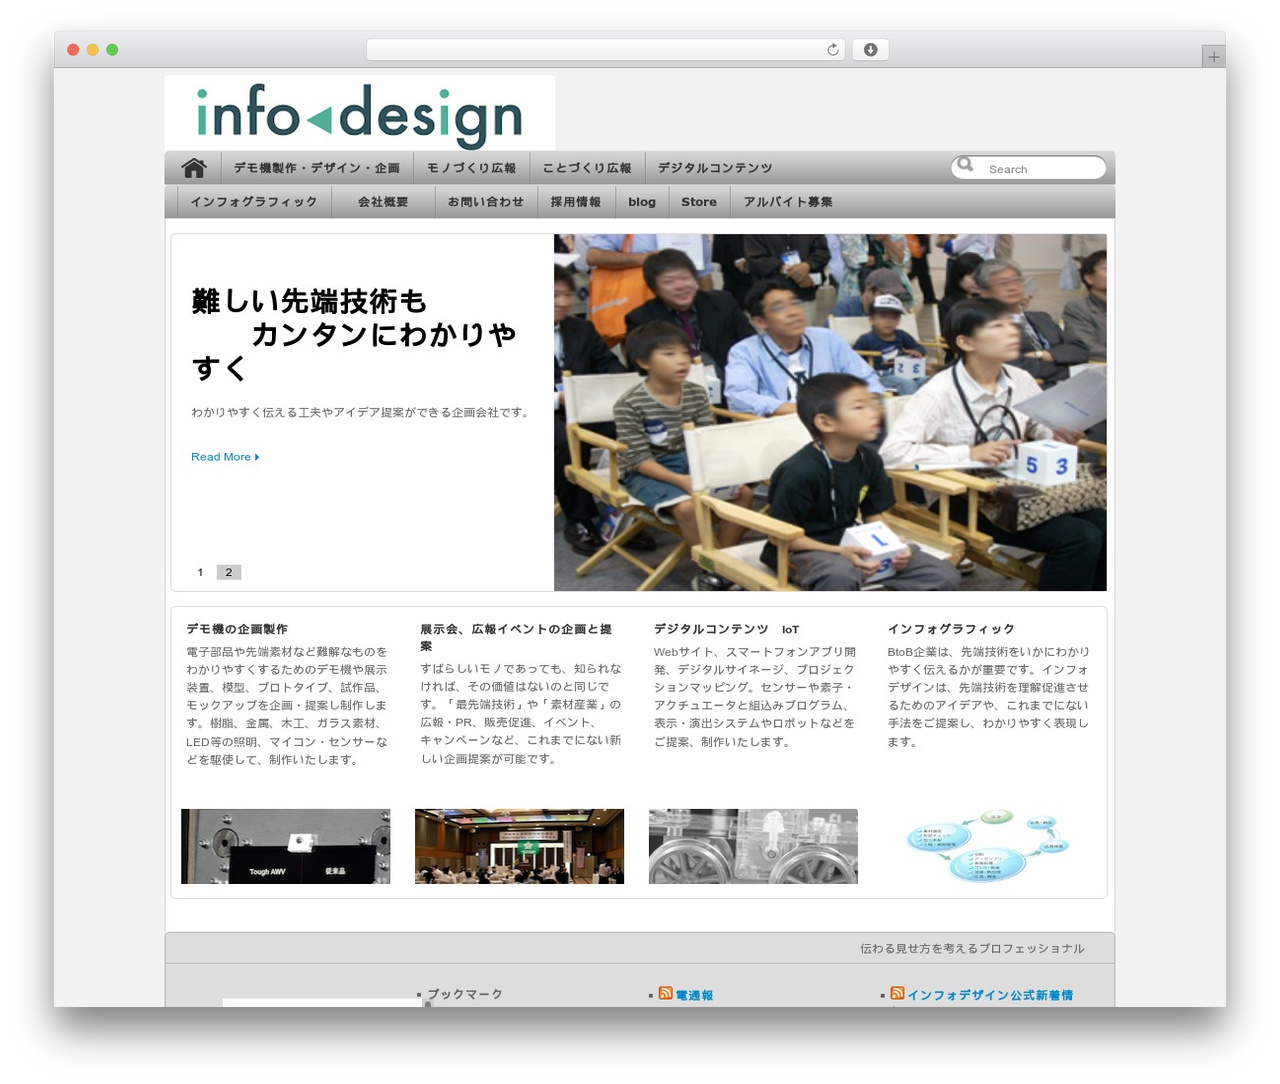The height and width of the screenshot is (1084, 1280).
Task: Switch to slide 2
Action: point(229,572)
